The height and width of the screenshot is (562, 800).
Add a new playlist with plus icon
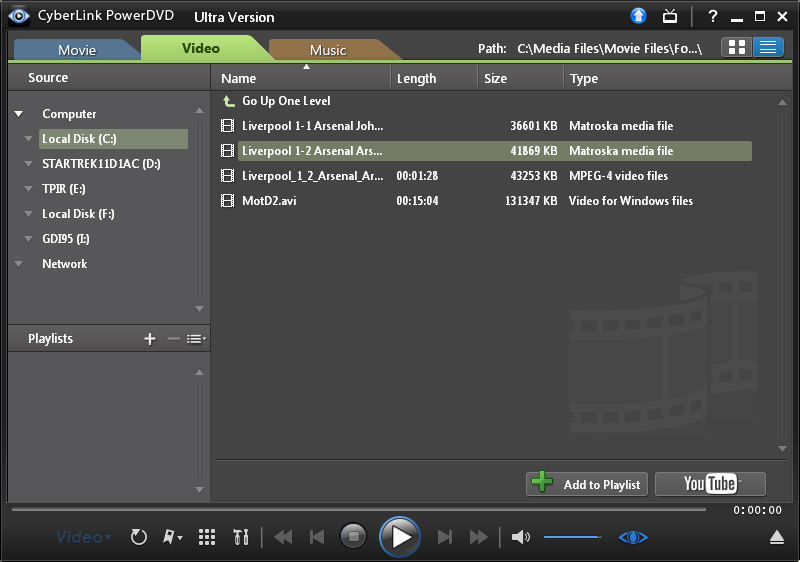click(150, 339)
